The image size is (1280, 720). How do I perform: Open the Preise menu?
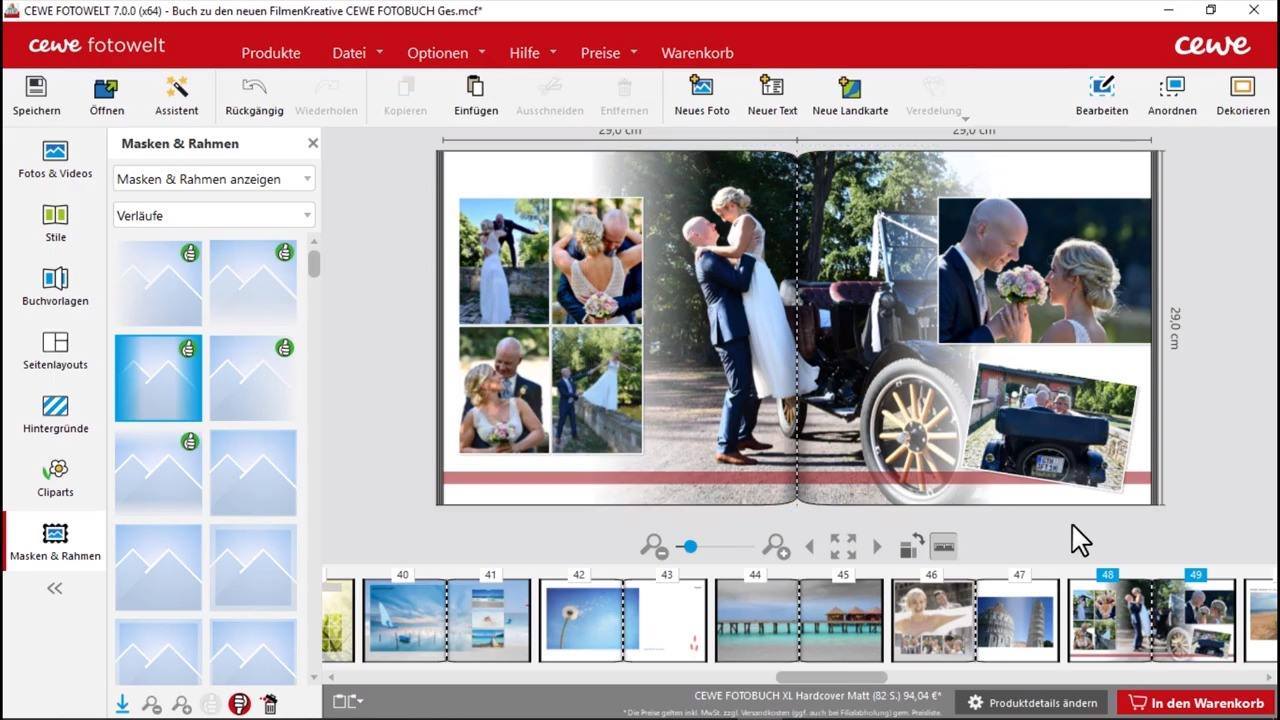(x=609, y=53)
